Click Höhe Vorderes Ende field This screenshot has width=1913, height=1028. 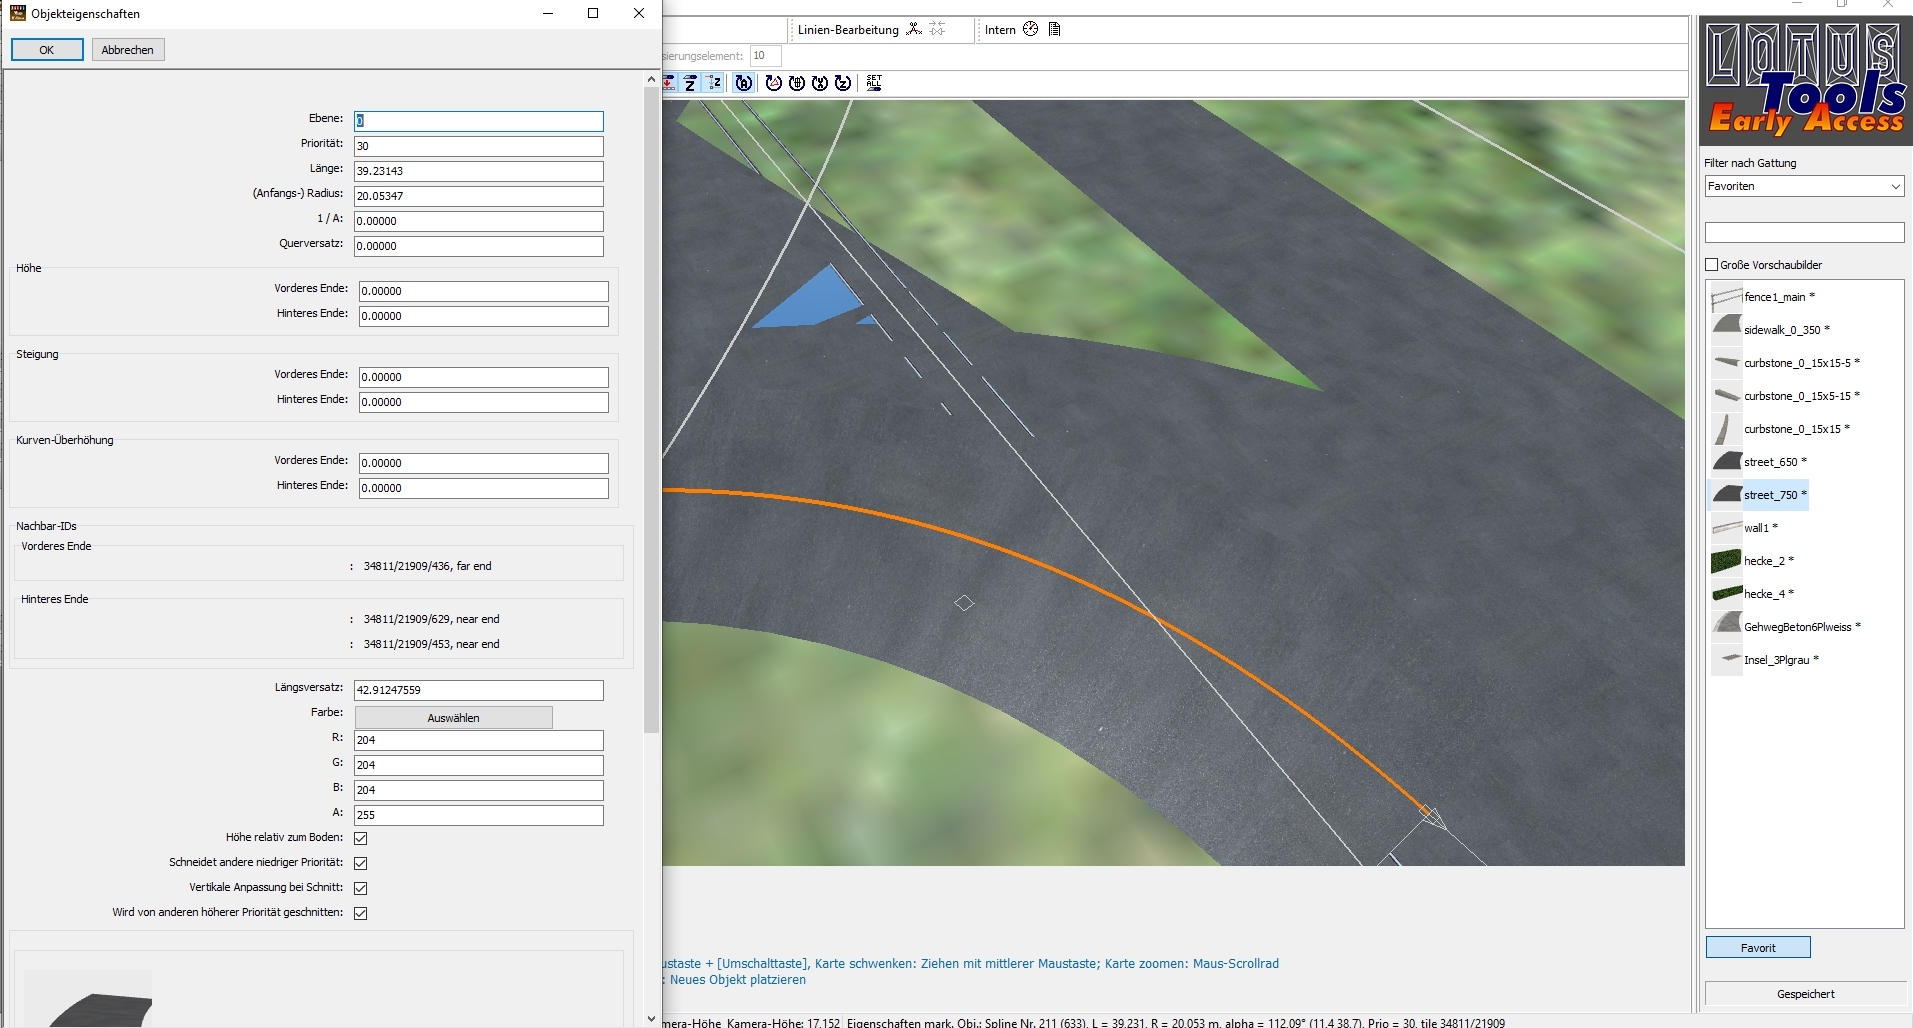484,291
